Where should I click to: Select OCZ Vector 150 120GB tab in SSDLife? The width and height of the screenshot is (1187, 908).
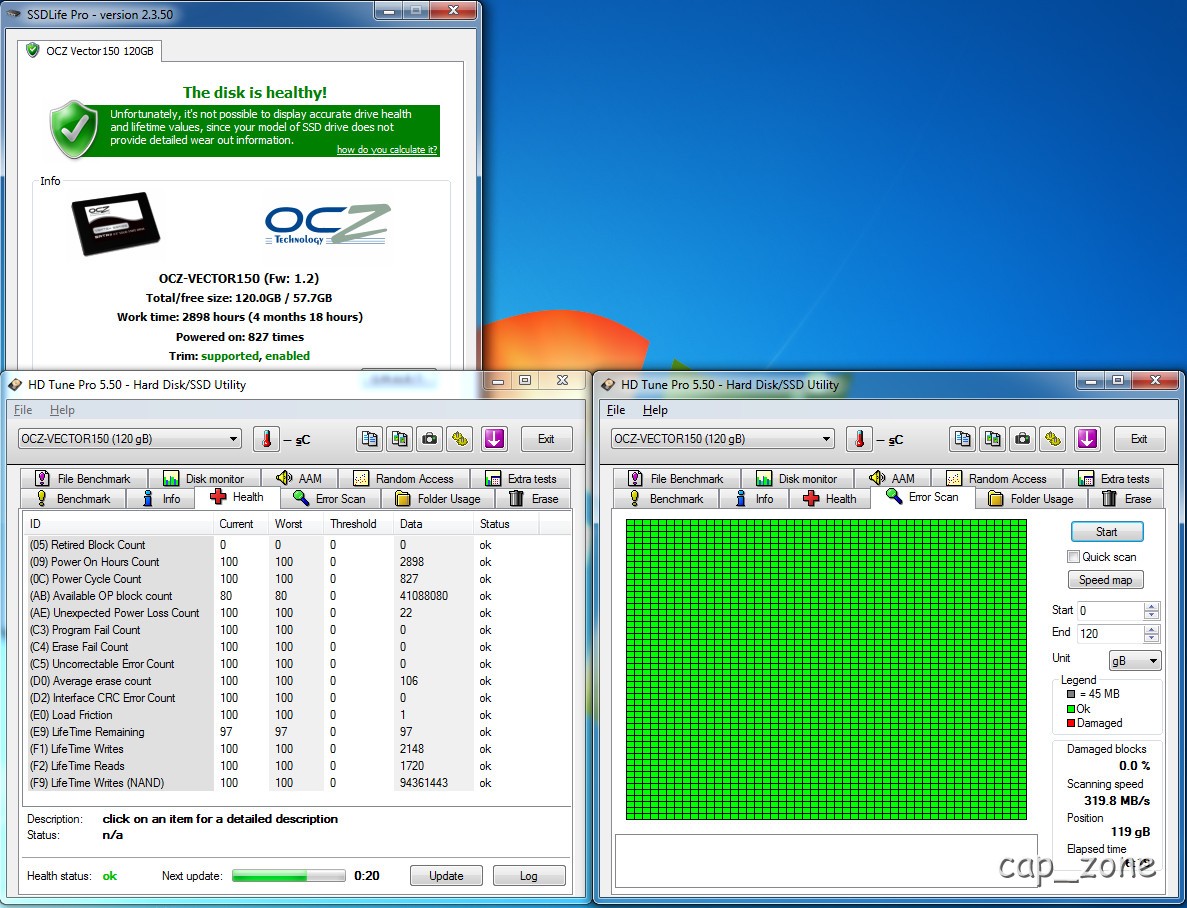[x=90, y=51]
